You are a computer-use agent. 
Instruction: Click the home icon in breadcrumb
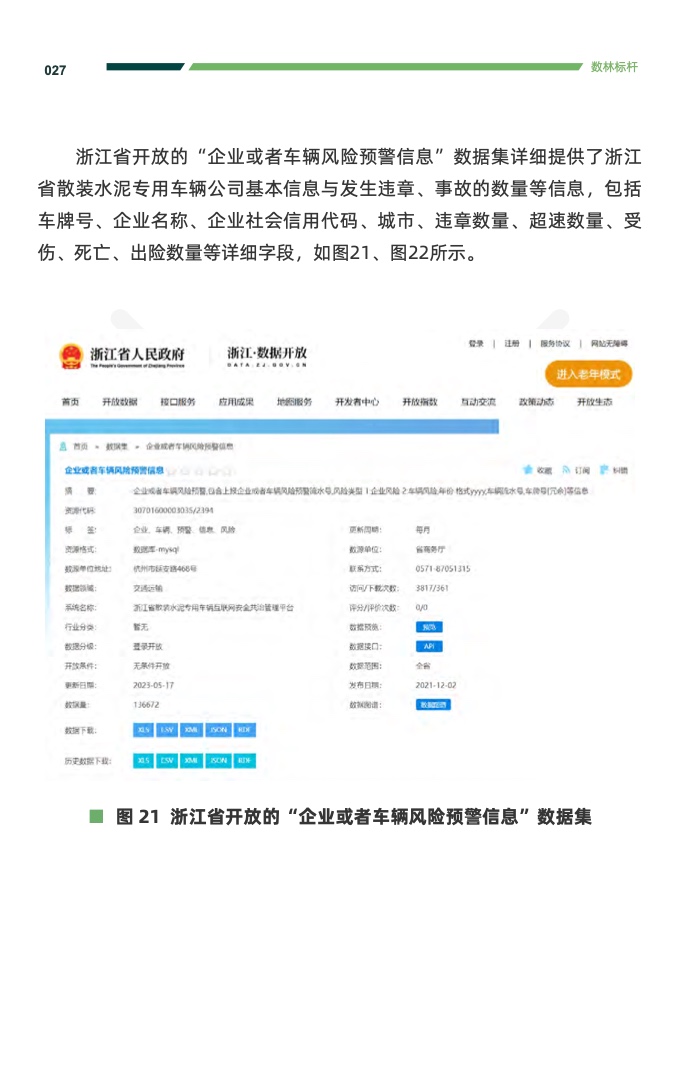coord(63,446)
